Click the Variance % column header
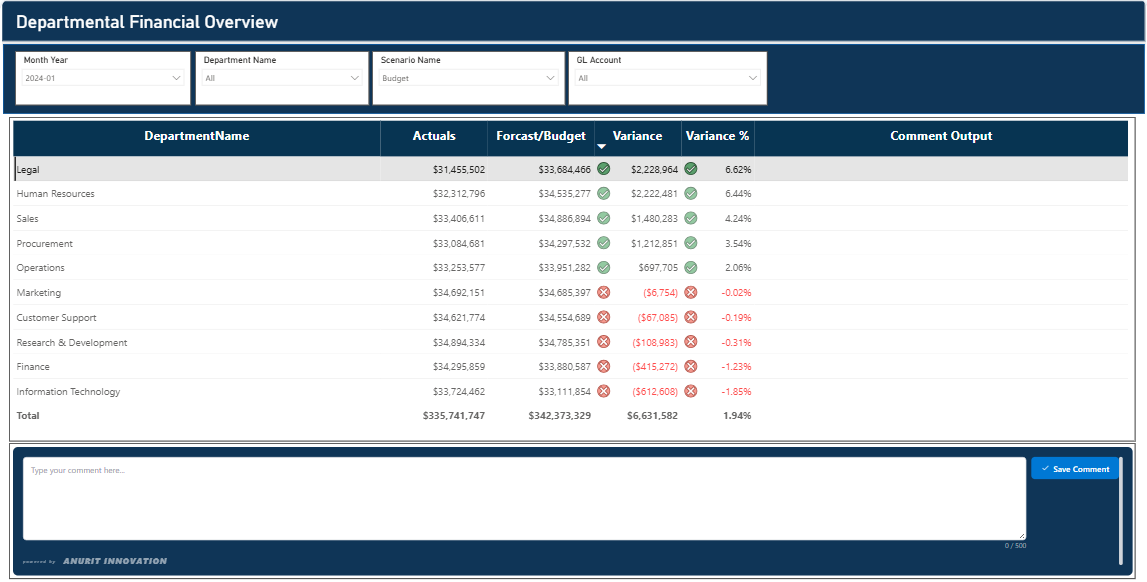Viewport: 1147px width, 582px height. [x=718, y=136]
